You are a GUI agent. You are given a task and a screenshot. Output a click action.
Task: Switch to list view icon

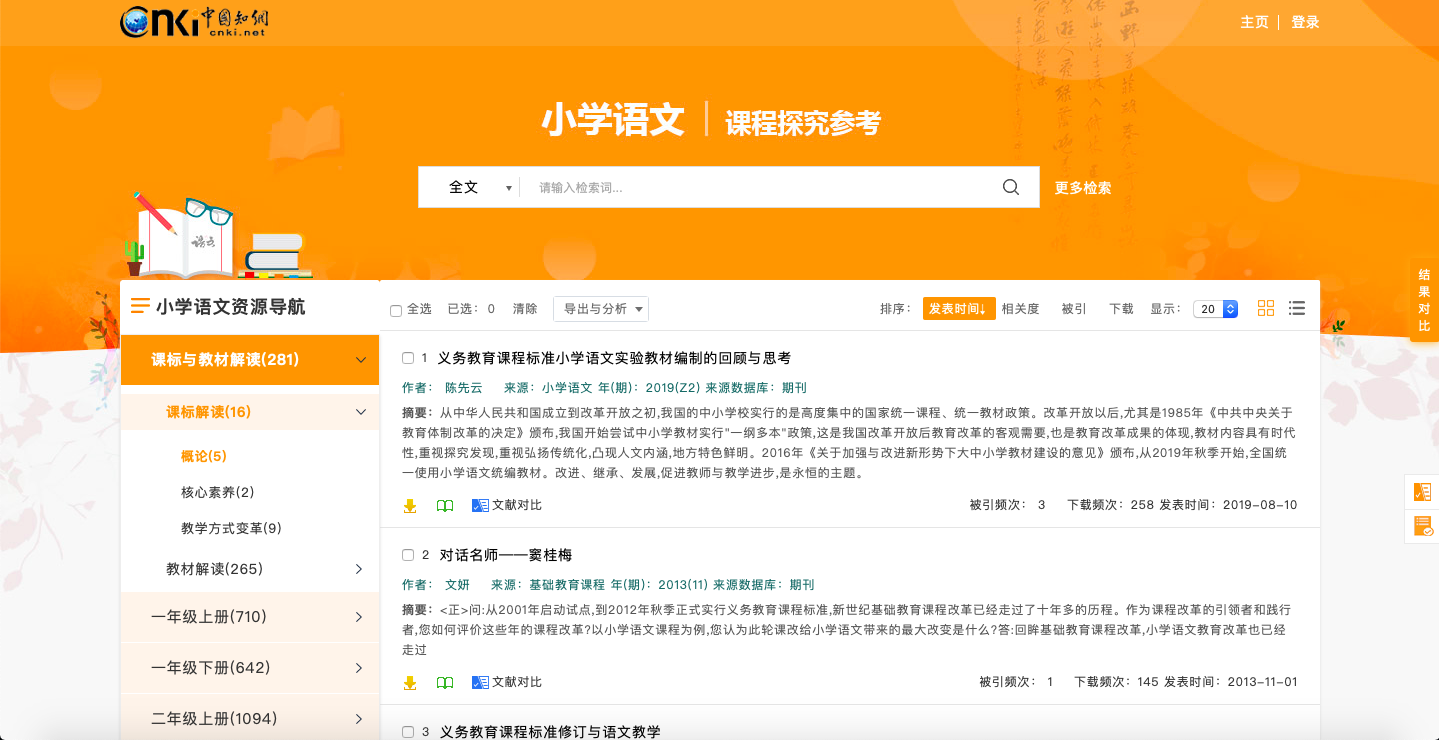[1297, 308]
